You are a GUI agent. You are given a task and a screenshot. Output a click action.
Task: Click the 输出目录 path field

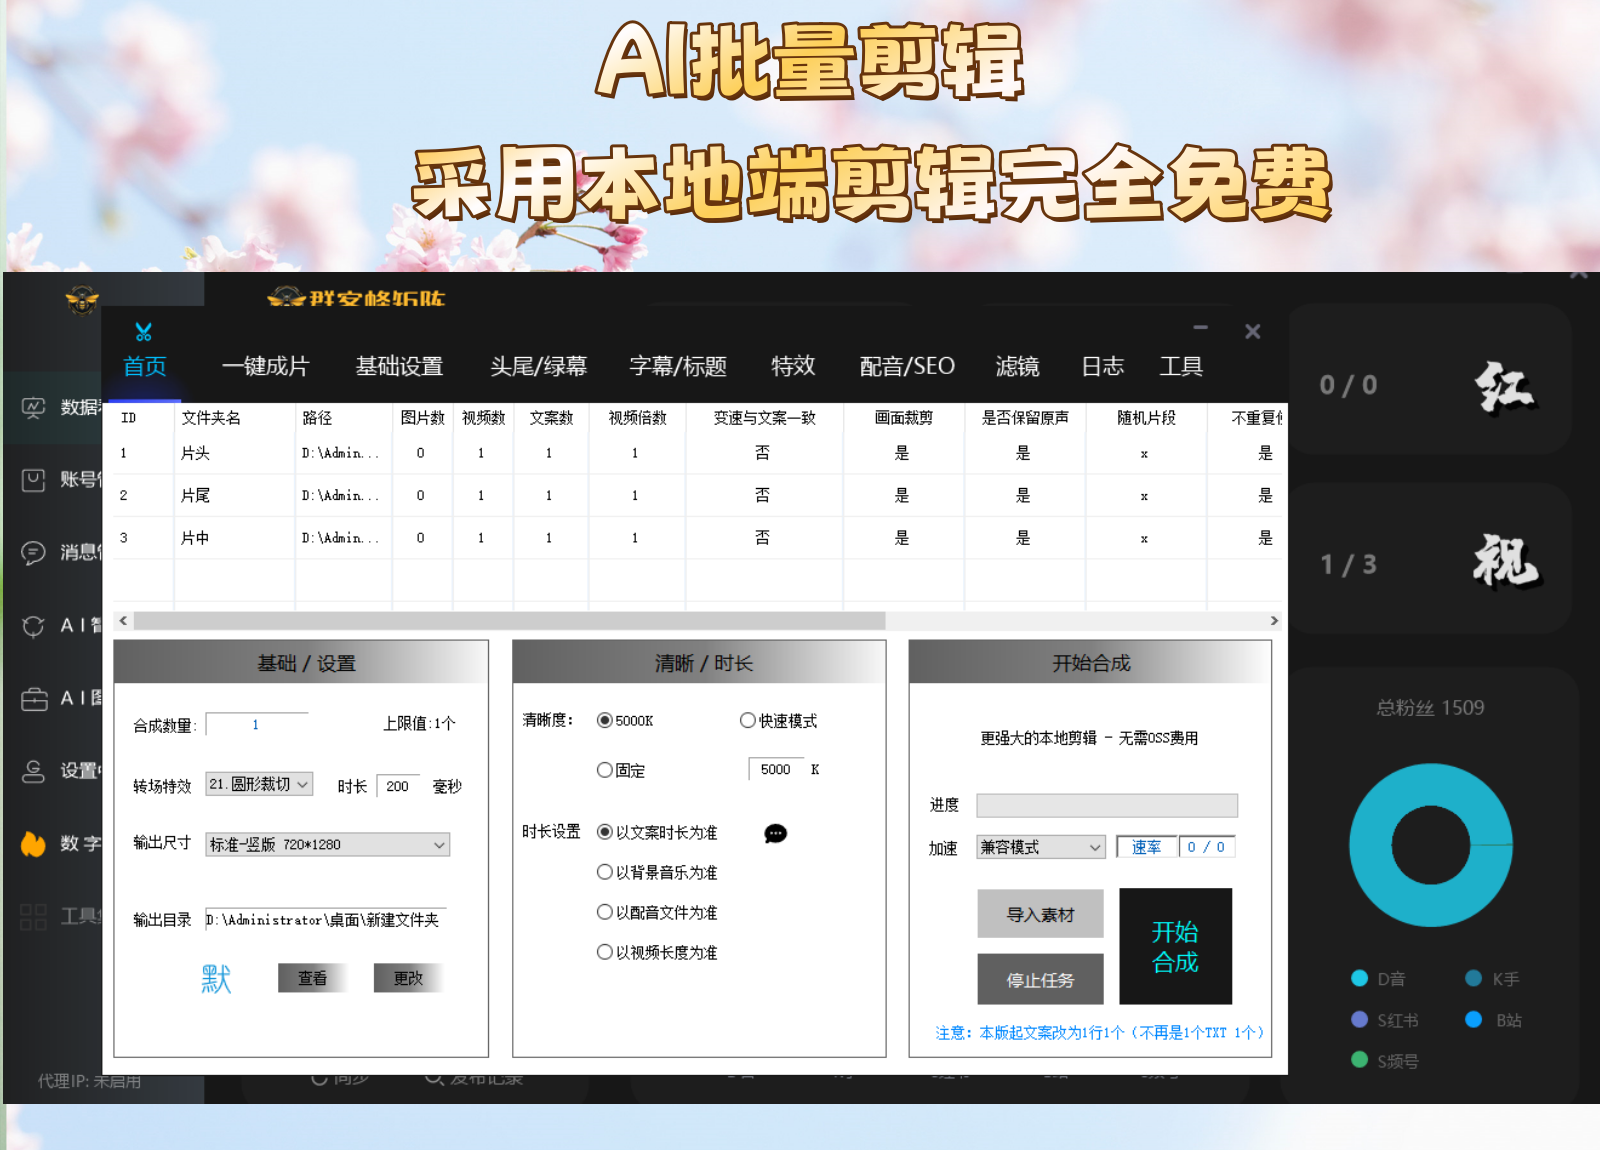326,920
